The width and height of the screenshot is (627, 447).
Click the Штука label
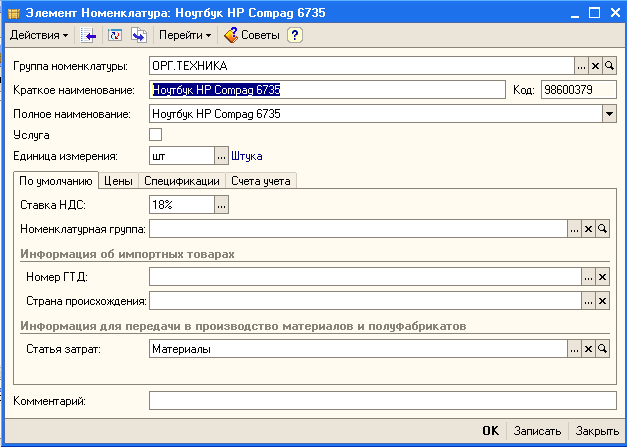247,156
